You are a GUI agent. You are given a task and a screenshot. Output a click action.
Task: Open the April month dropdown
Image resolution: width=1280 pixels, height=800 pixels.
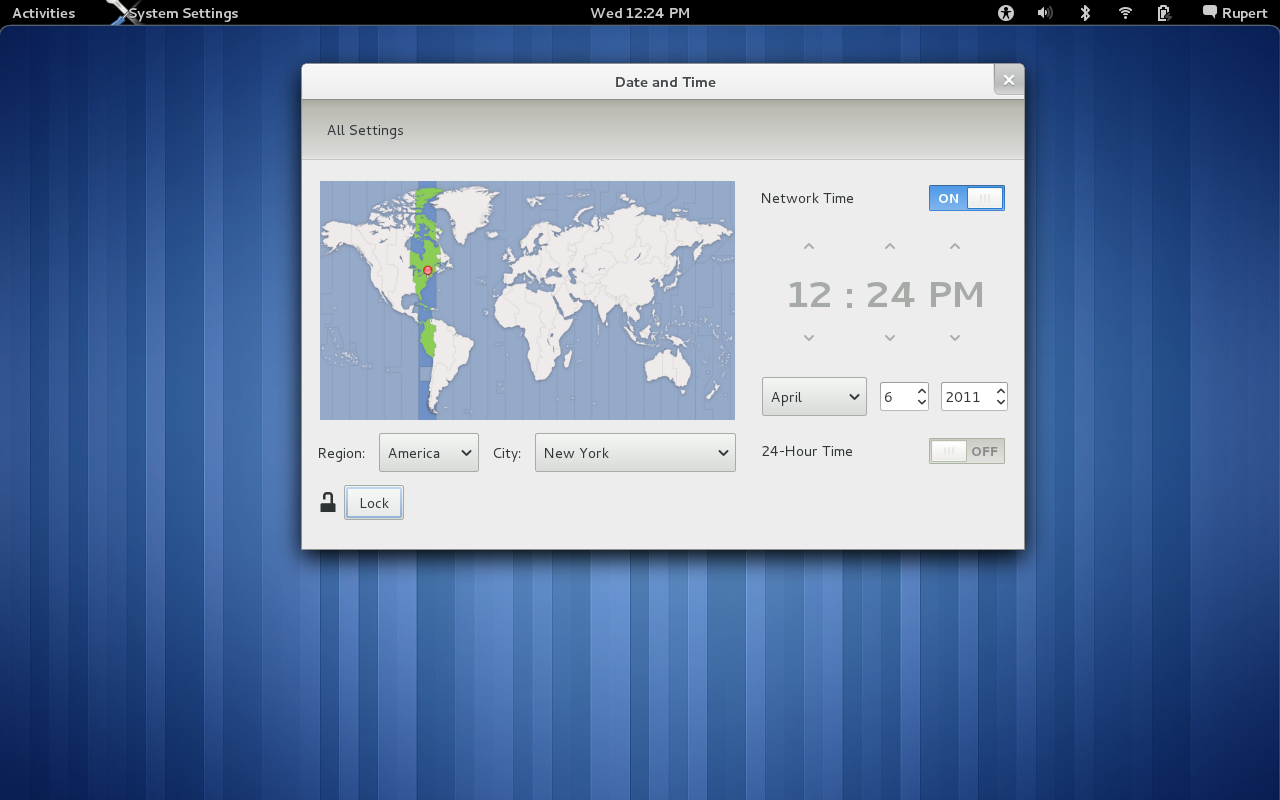click(x=814, y=397)
